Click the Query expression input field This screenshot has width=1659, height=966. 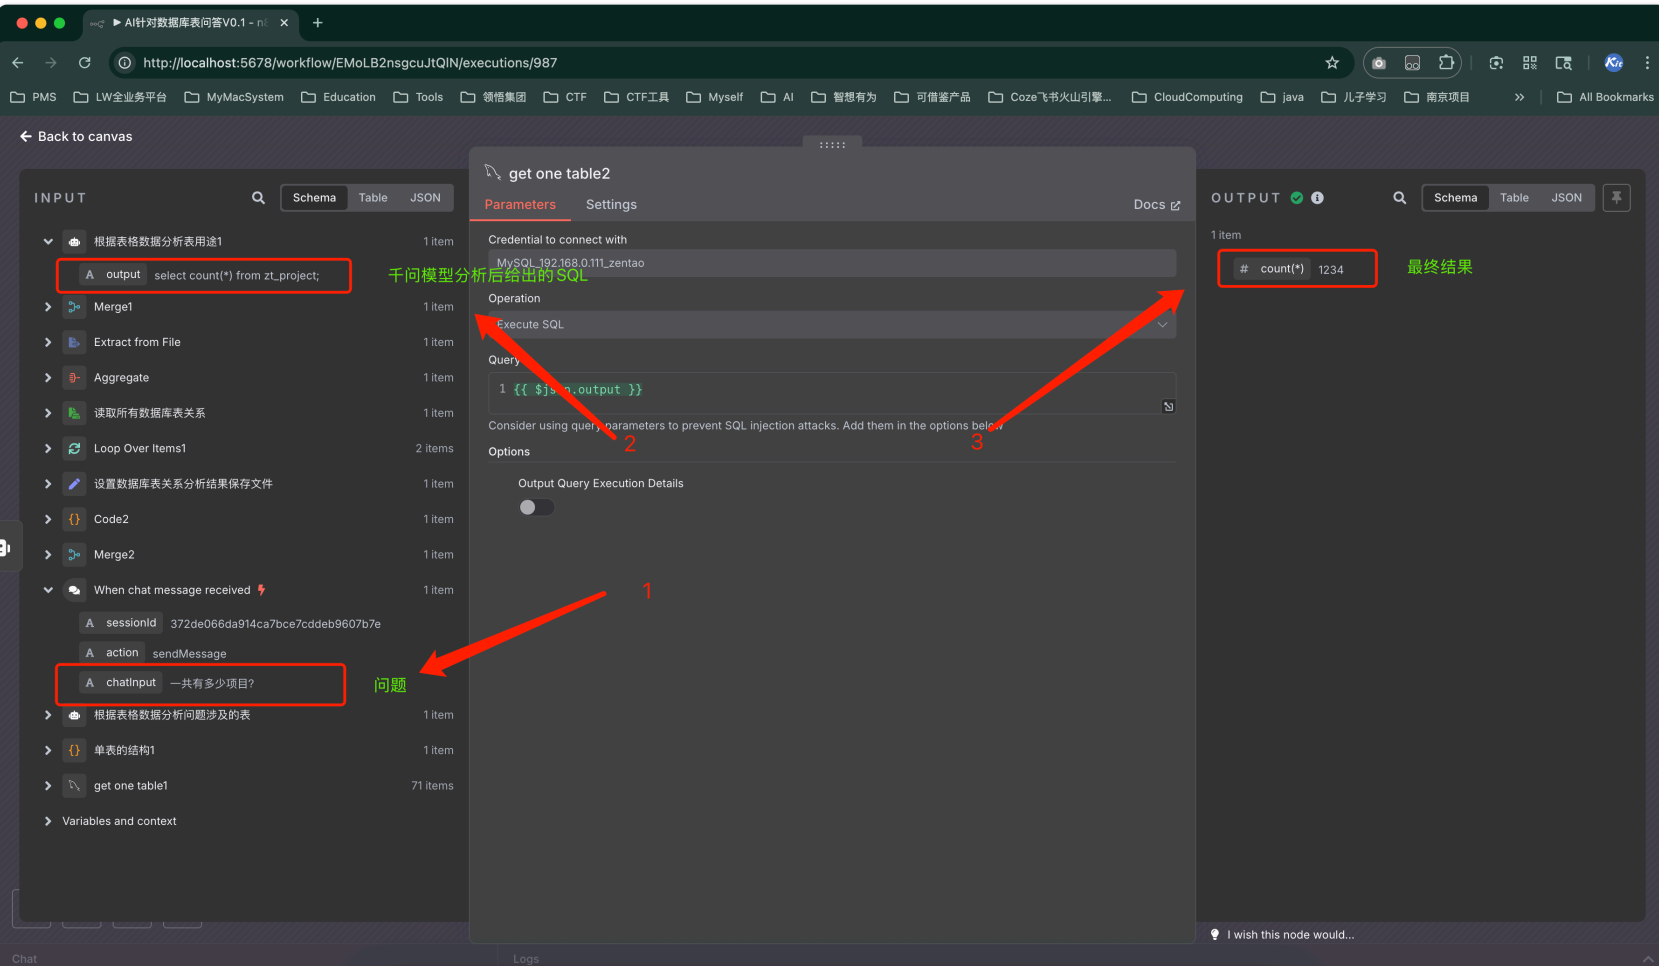pyautogui.click(x=832, y=393)
